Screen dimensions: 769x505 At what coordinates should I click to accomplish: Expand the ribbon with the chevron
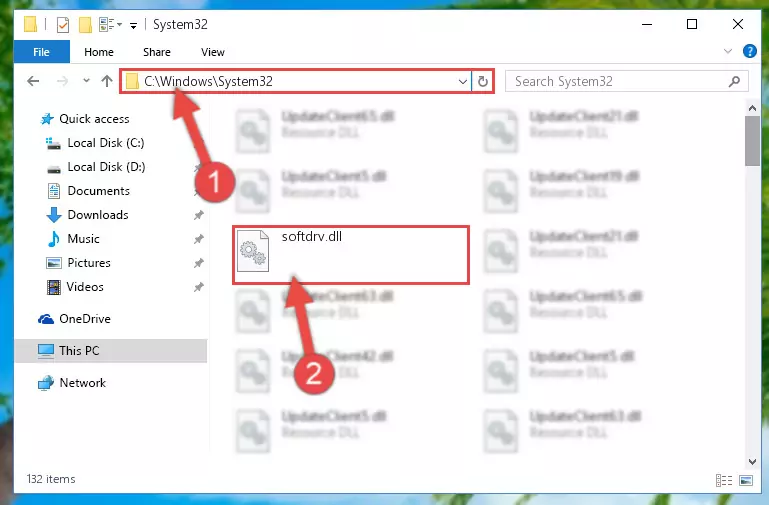pos(728,51)
